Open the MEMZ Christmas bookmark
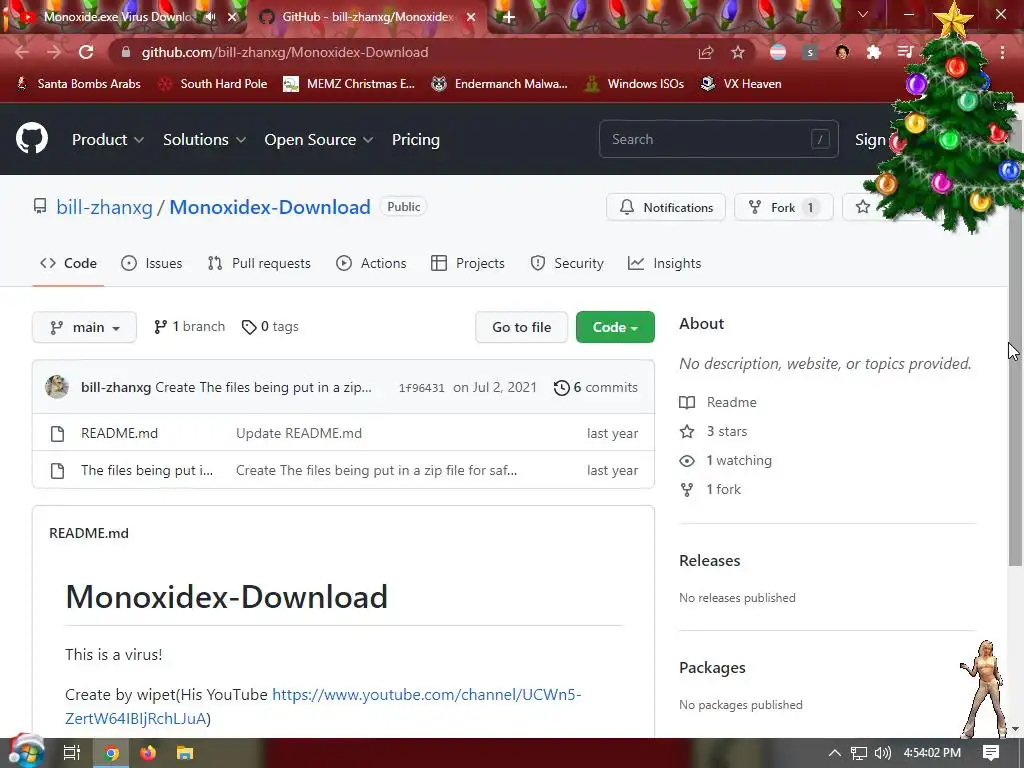 pos(349,84)
